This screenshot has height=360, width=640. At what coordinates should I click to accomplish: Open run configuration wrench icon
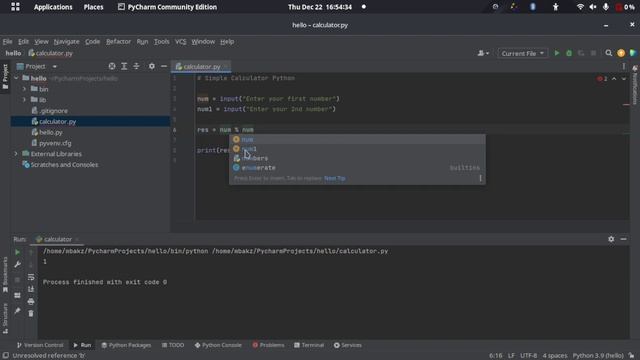coord(17,264)
